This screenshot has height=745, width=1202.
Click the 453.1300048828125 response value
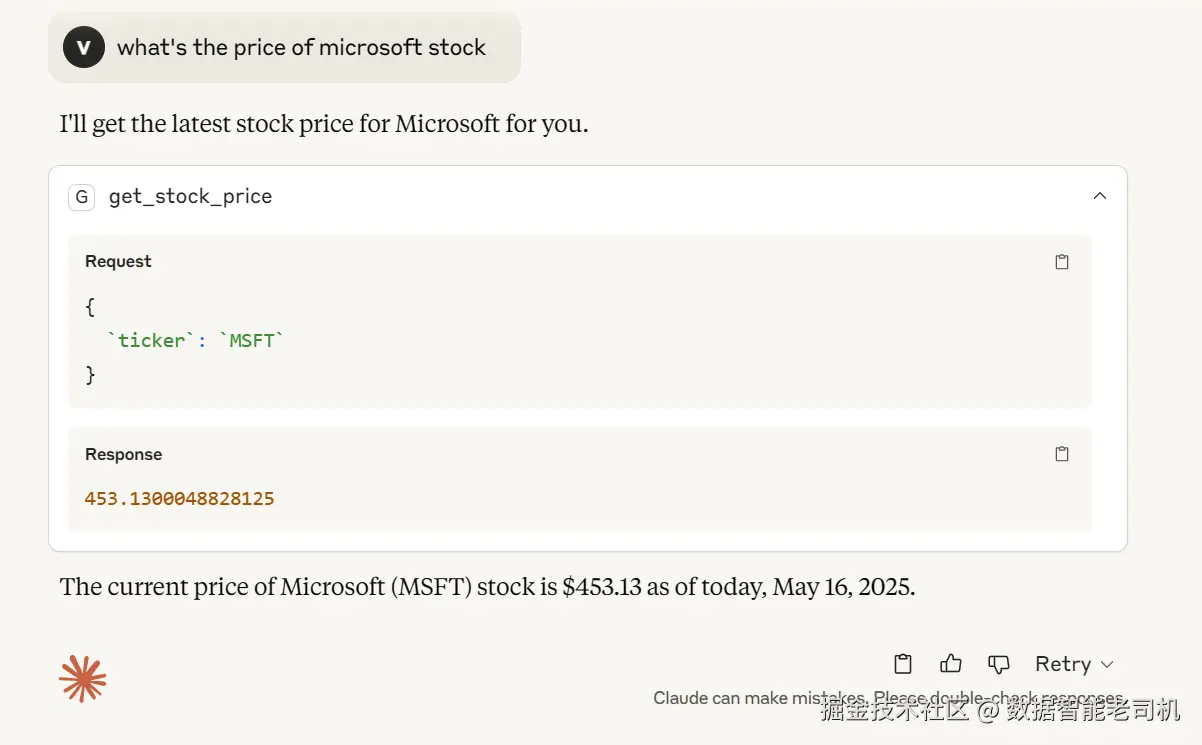[x=180, y=498]
